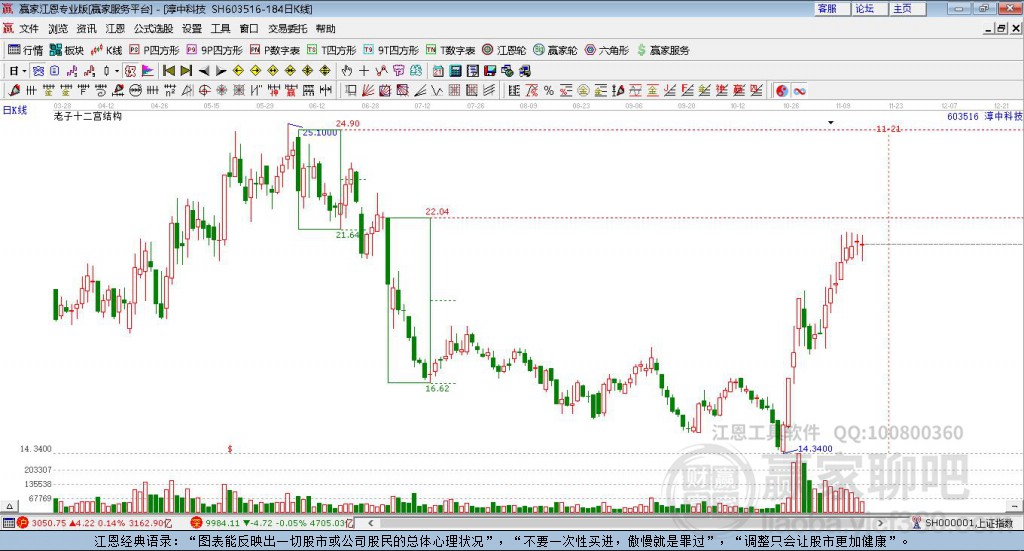
Task: Select the polyline drawing tool
Action: [381, 71]
